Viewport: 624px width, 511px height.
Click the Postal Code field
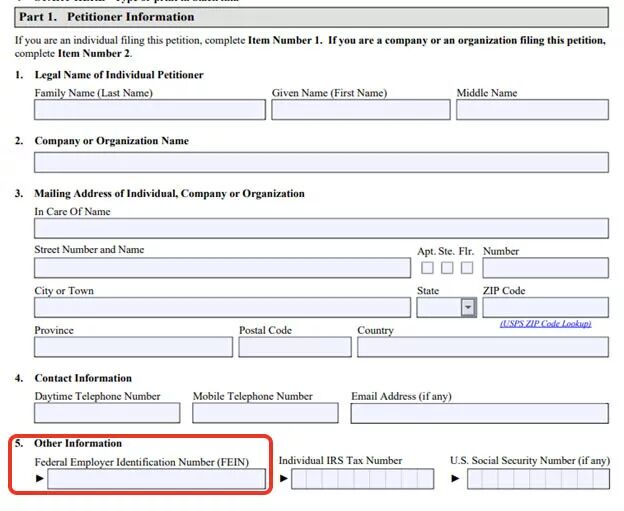coord(295,347)
